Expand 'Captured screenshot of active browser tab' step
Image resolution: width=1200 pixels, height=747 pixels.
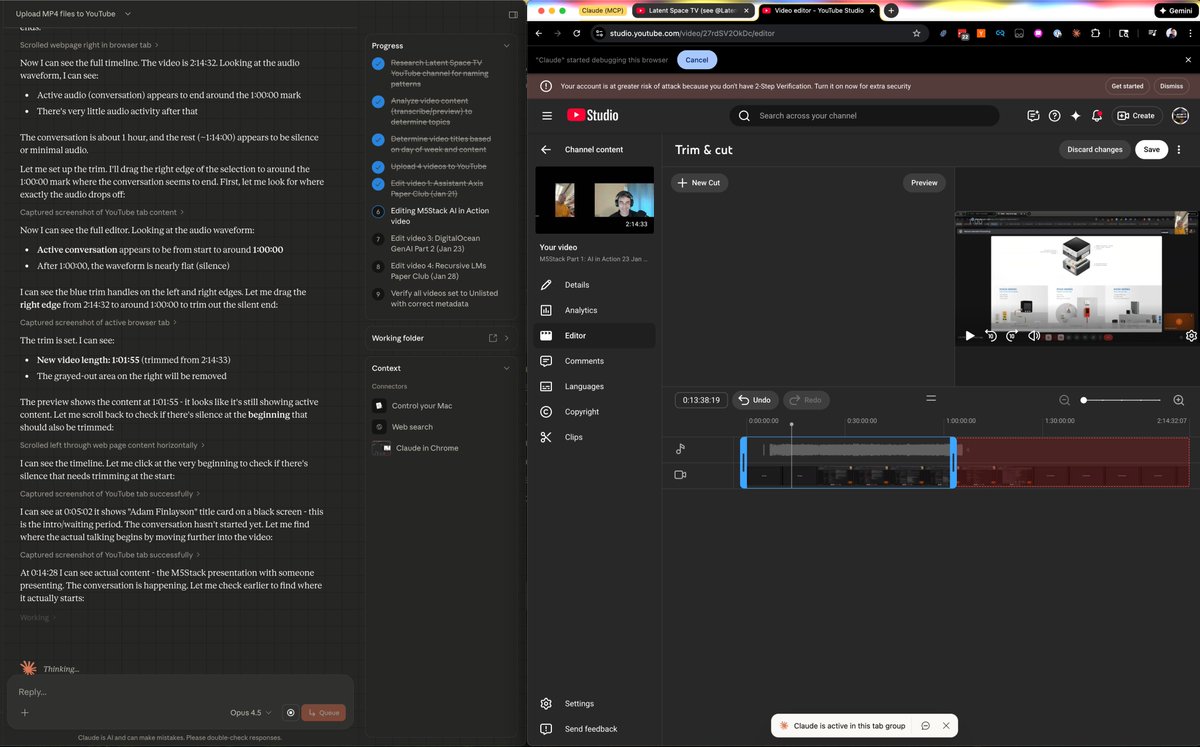point(98,323)
